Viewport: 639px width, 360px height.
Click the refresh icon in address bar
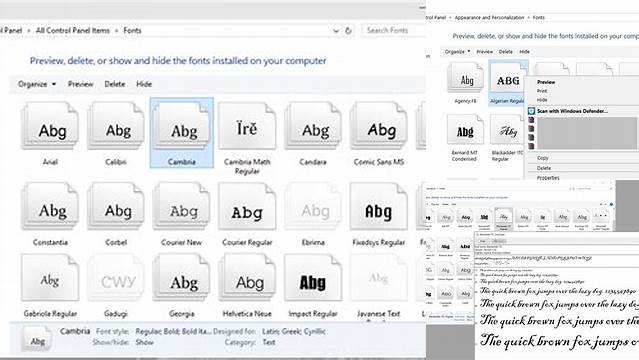click(x=348, y=31)
